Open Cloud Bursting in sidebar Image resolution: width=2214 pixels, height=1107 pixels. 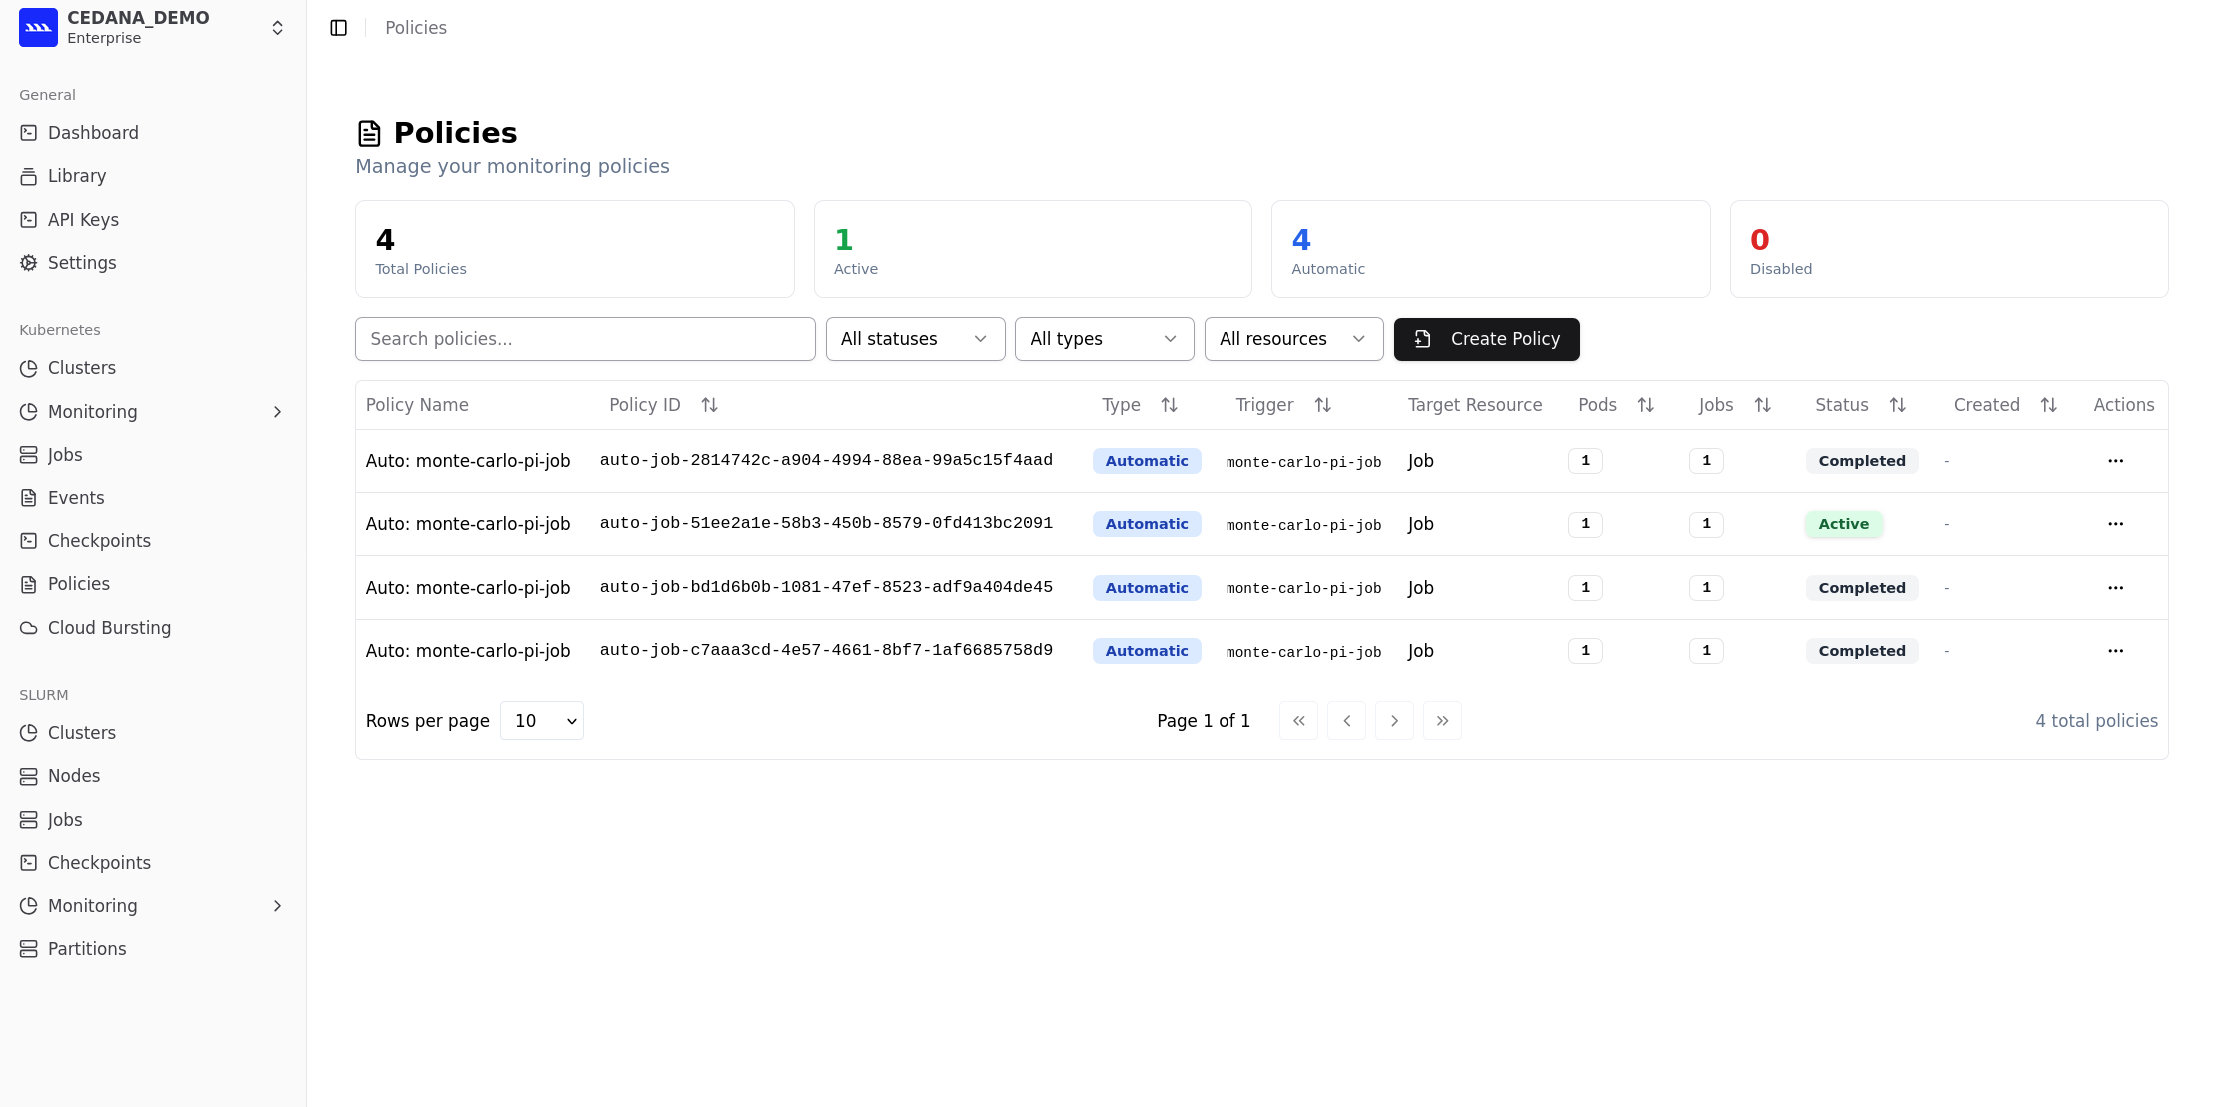[109, 628]
